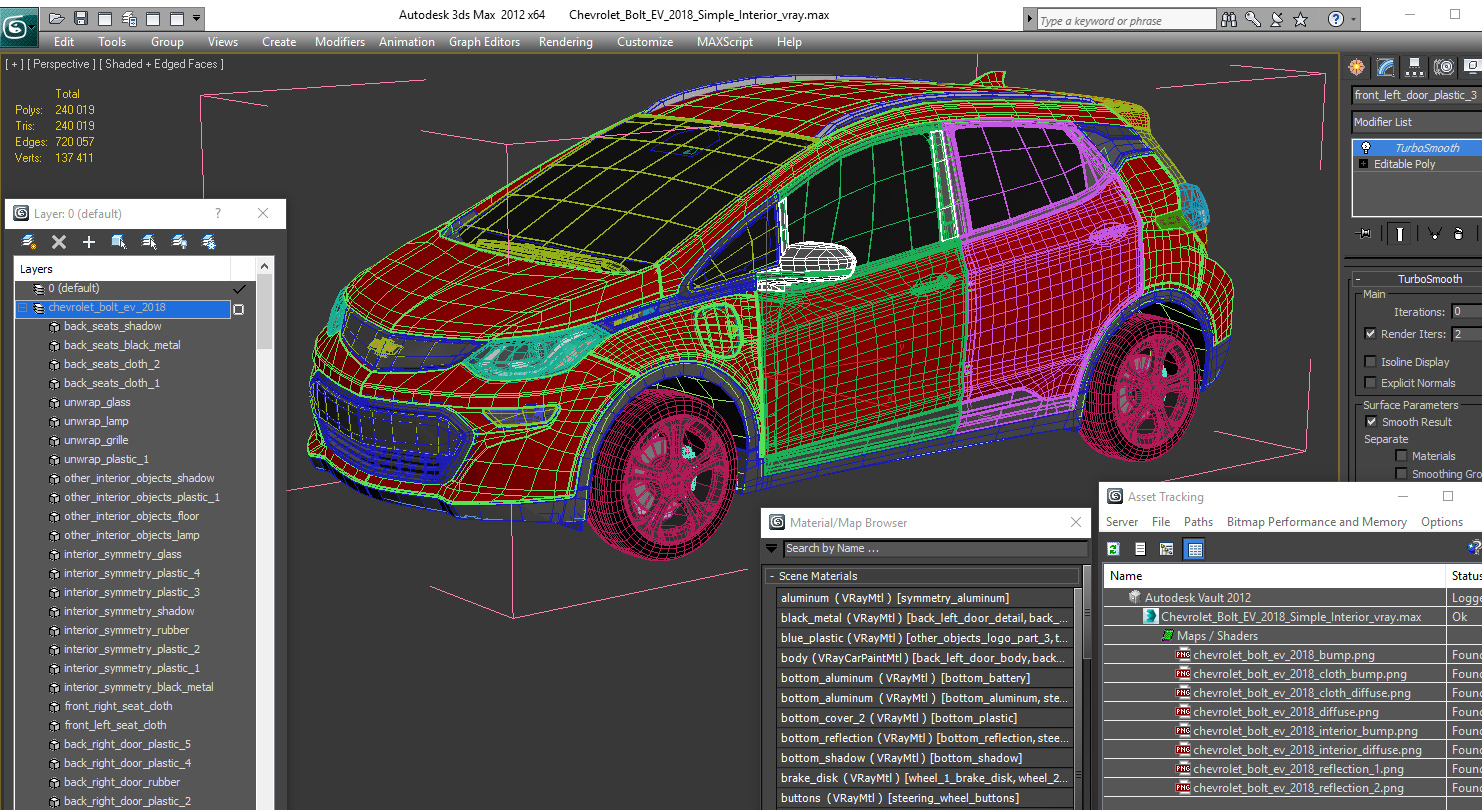Click the binoculars search icon

(x=1228, y=19)
